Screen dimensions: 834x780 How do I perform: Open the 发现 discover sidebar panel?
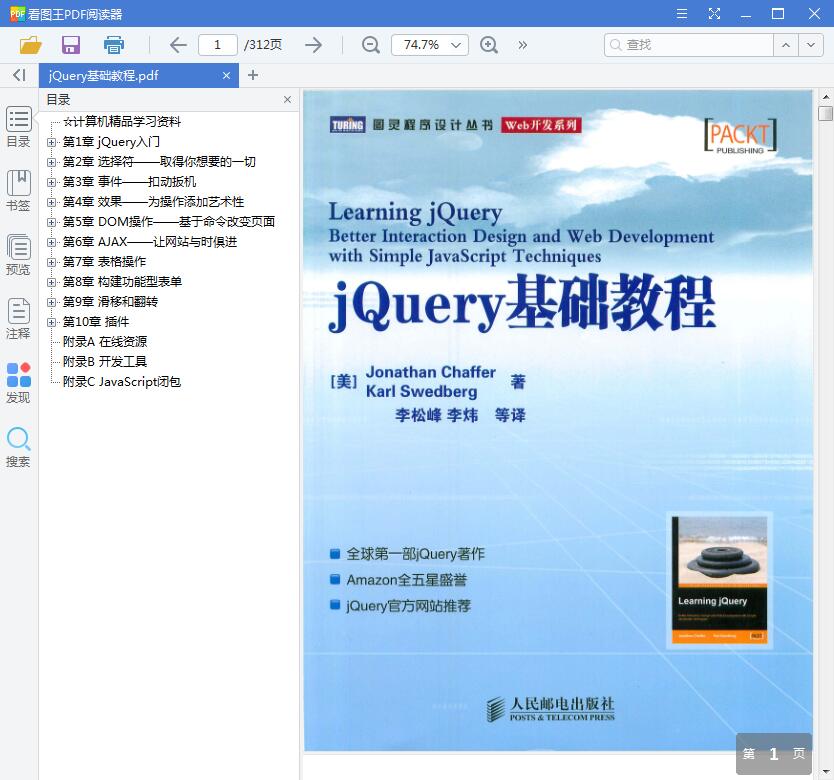point(19,383)
